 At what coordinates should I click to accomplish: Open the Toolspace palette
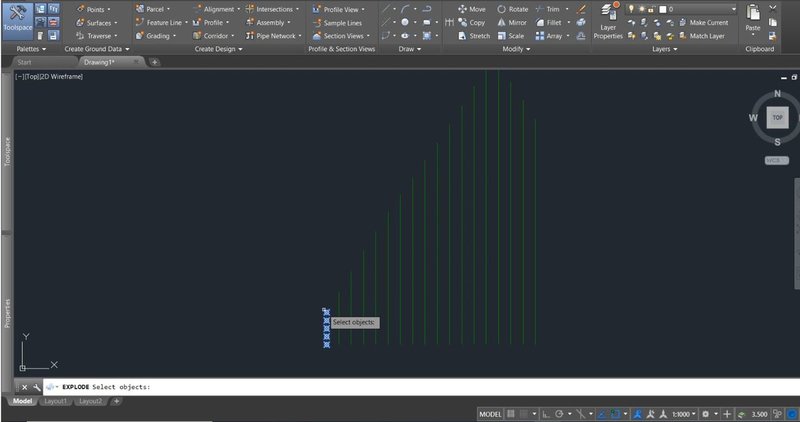point(17,21)
